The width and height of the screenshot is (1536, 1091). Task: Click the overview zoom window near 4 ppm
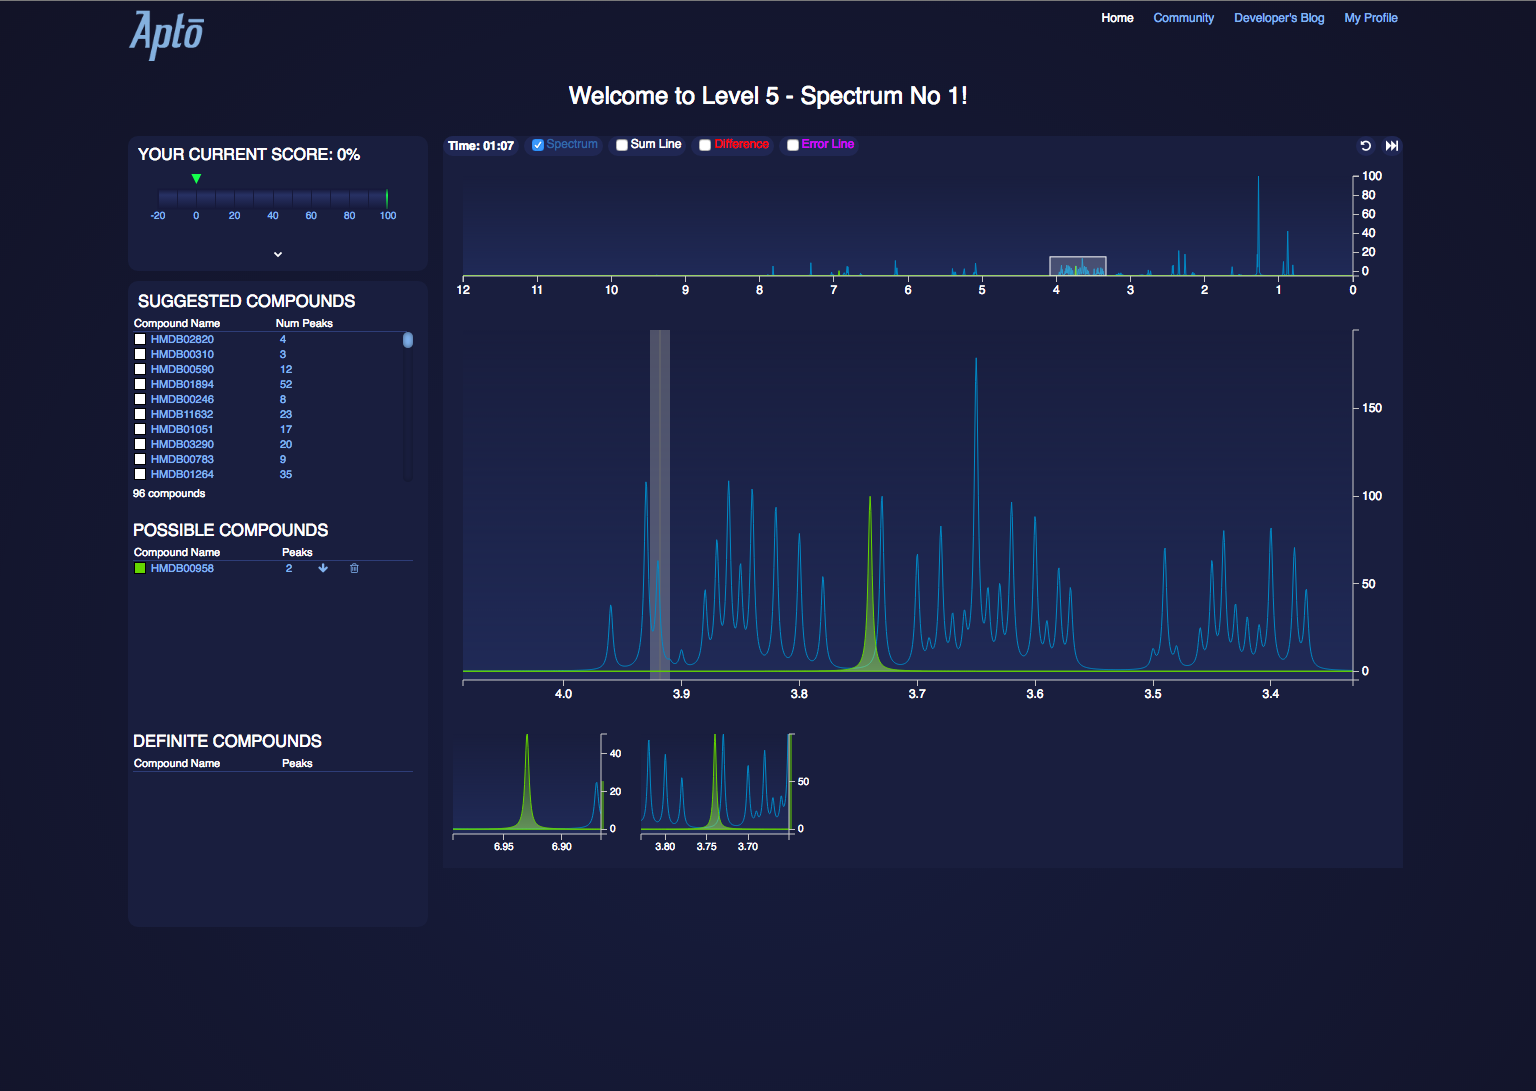click(x=1078, y=266)
